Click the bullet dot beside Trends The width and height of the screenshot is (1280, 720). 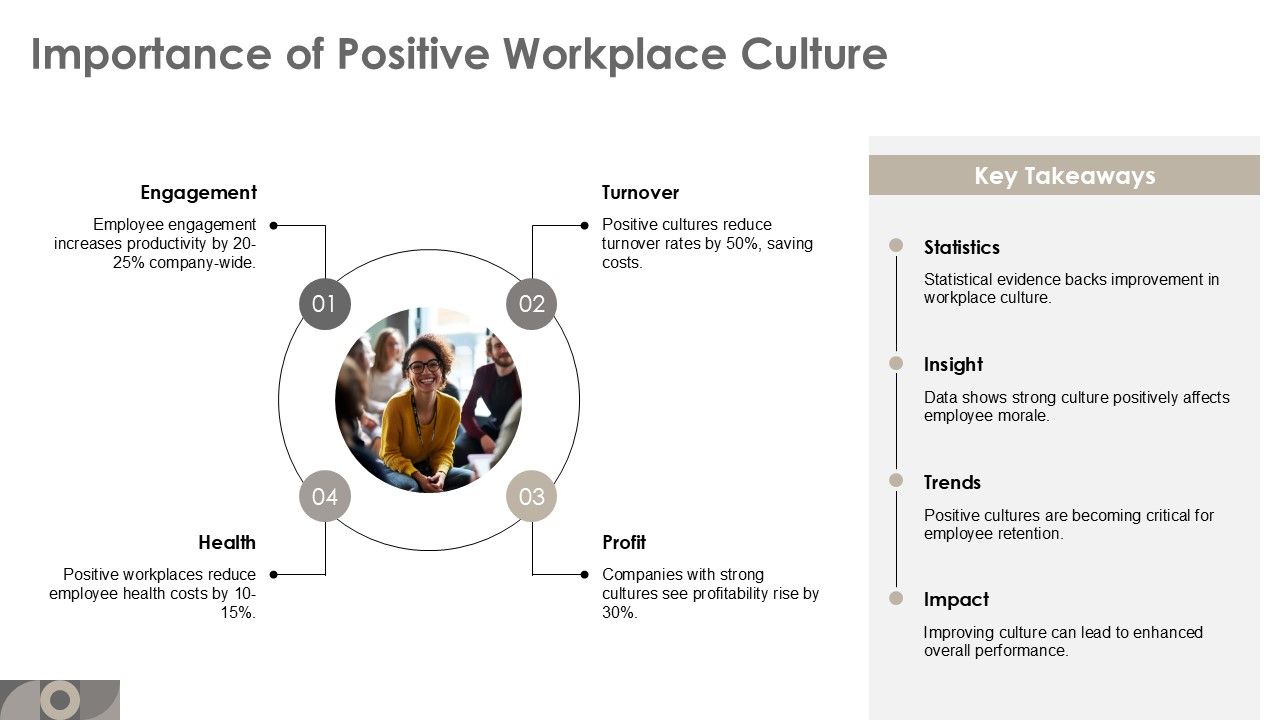pyautogui.click(x=895, y=476)
